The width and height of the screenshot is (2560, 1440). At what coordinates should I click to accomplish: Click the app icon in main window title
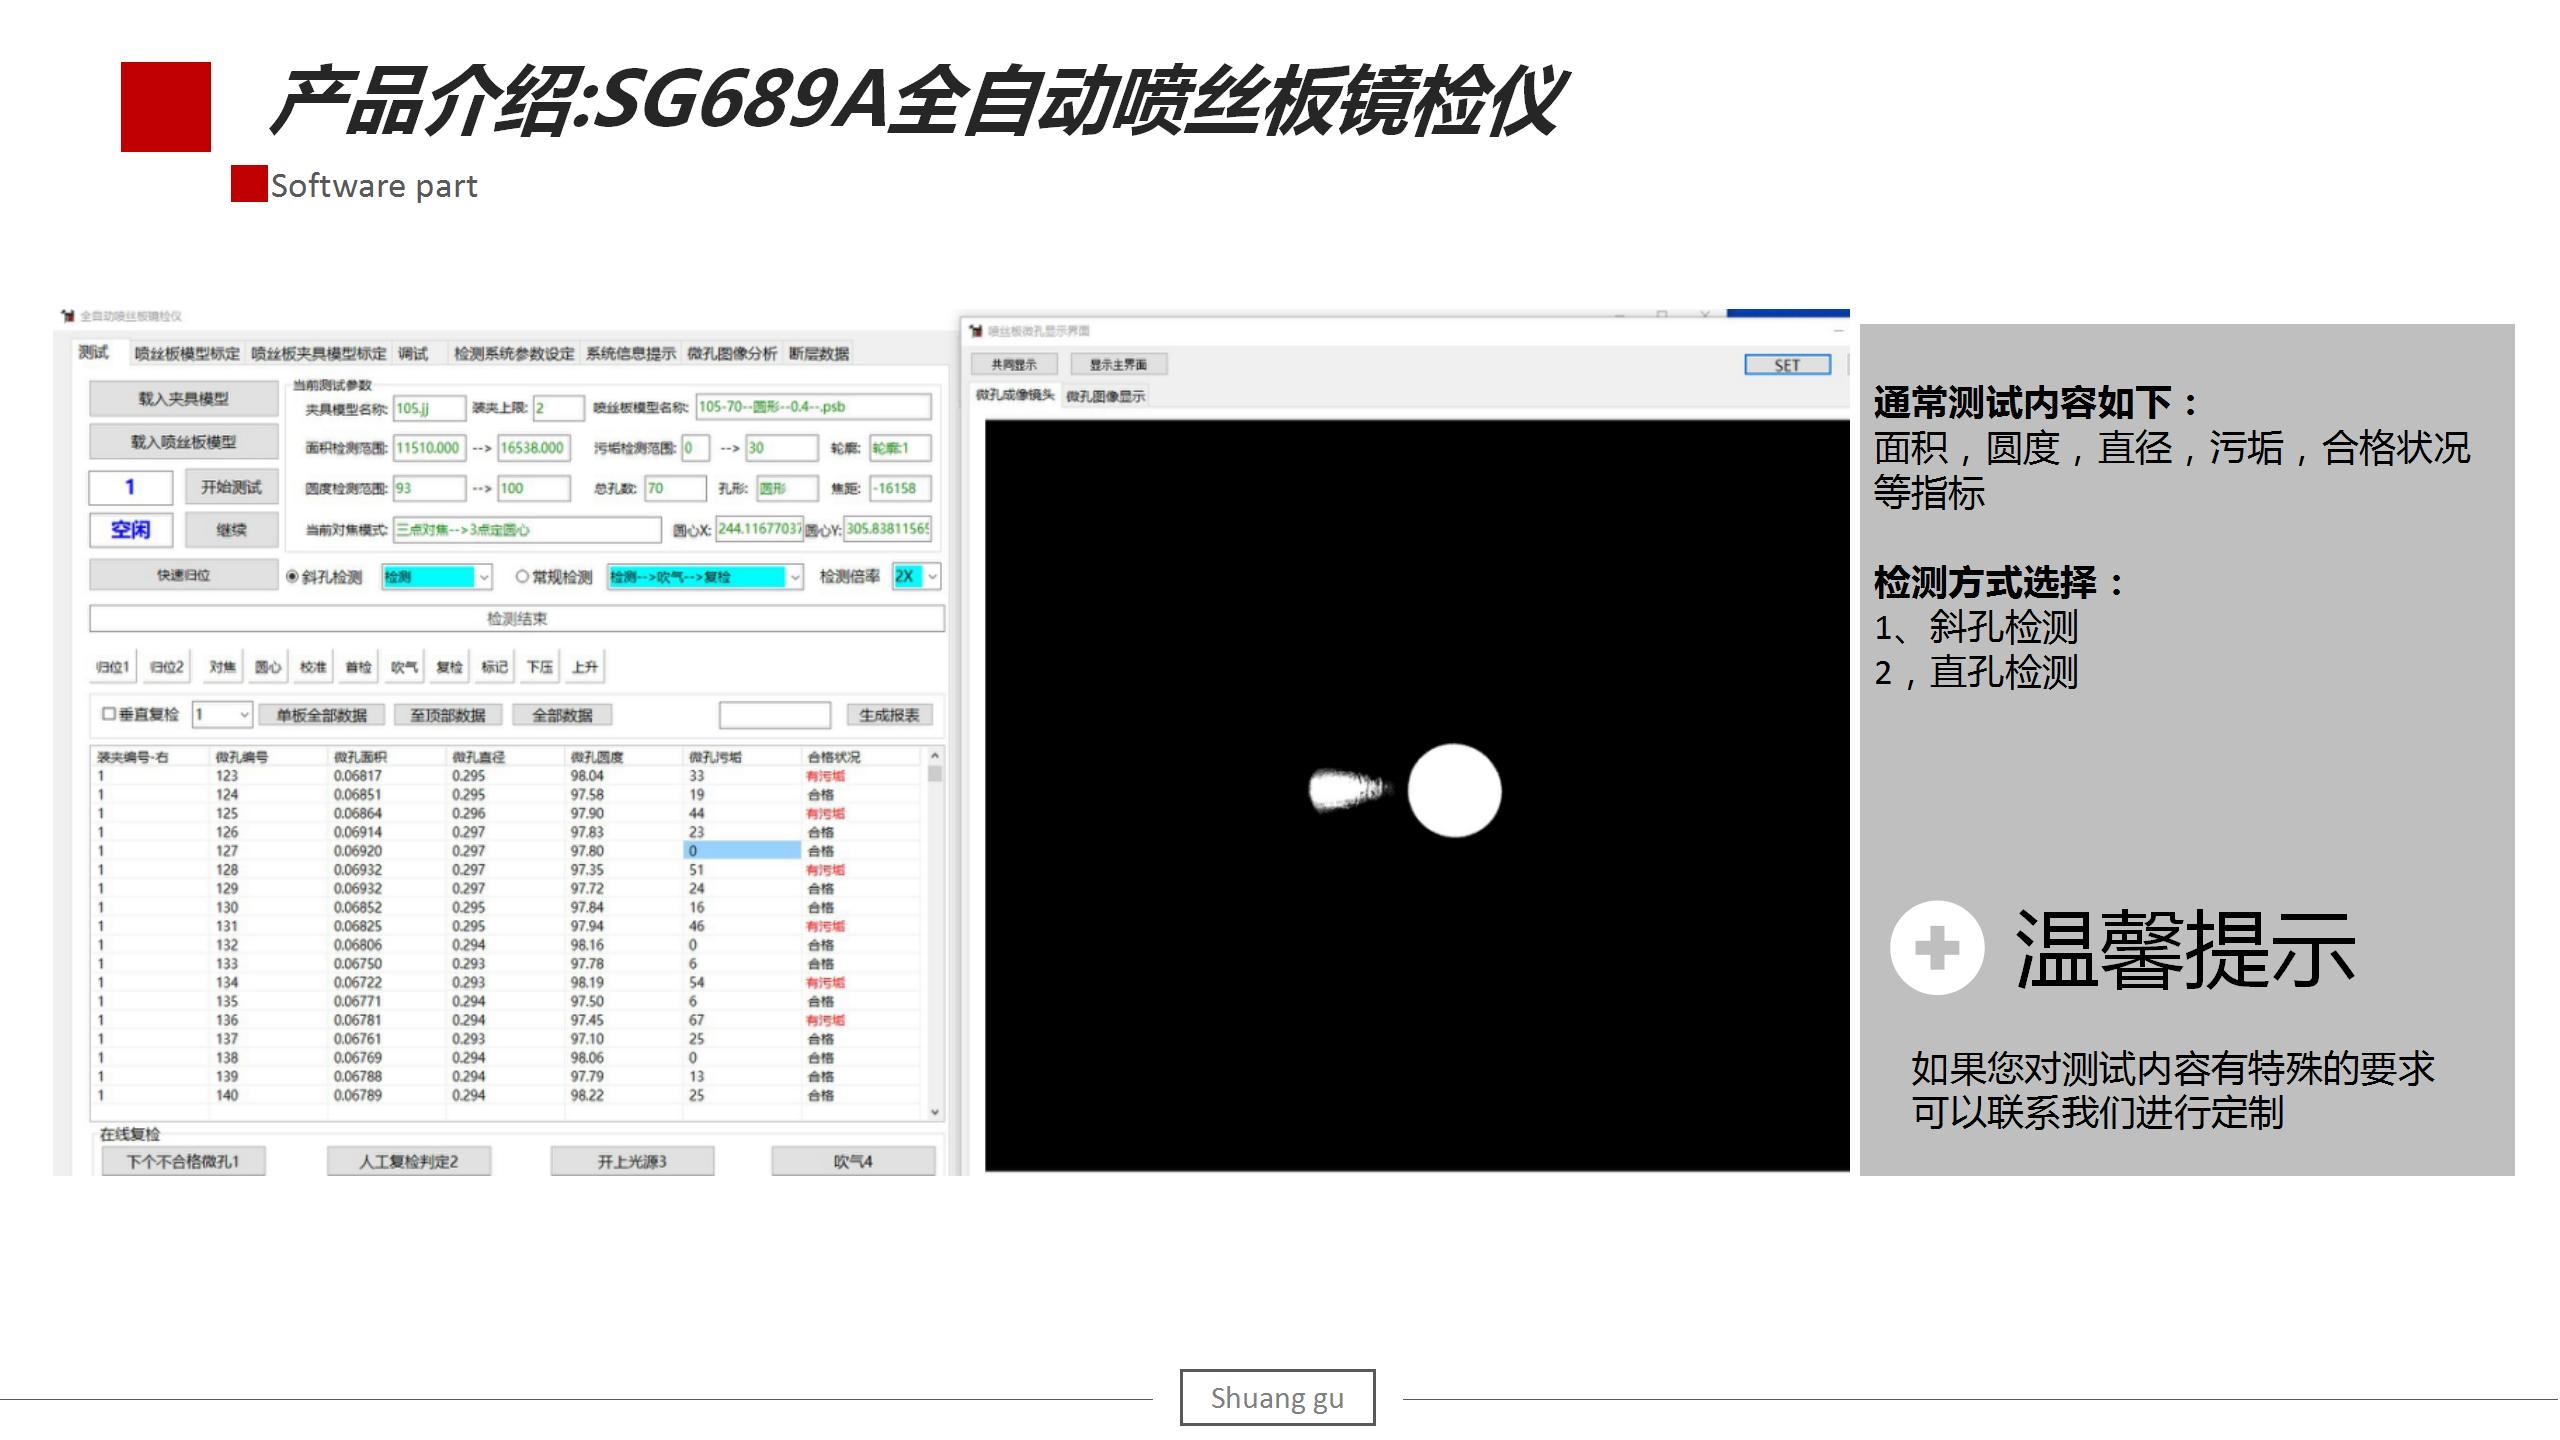(x=68, y=316)
